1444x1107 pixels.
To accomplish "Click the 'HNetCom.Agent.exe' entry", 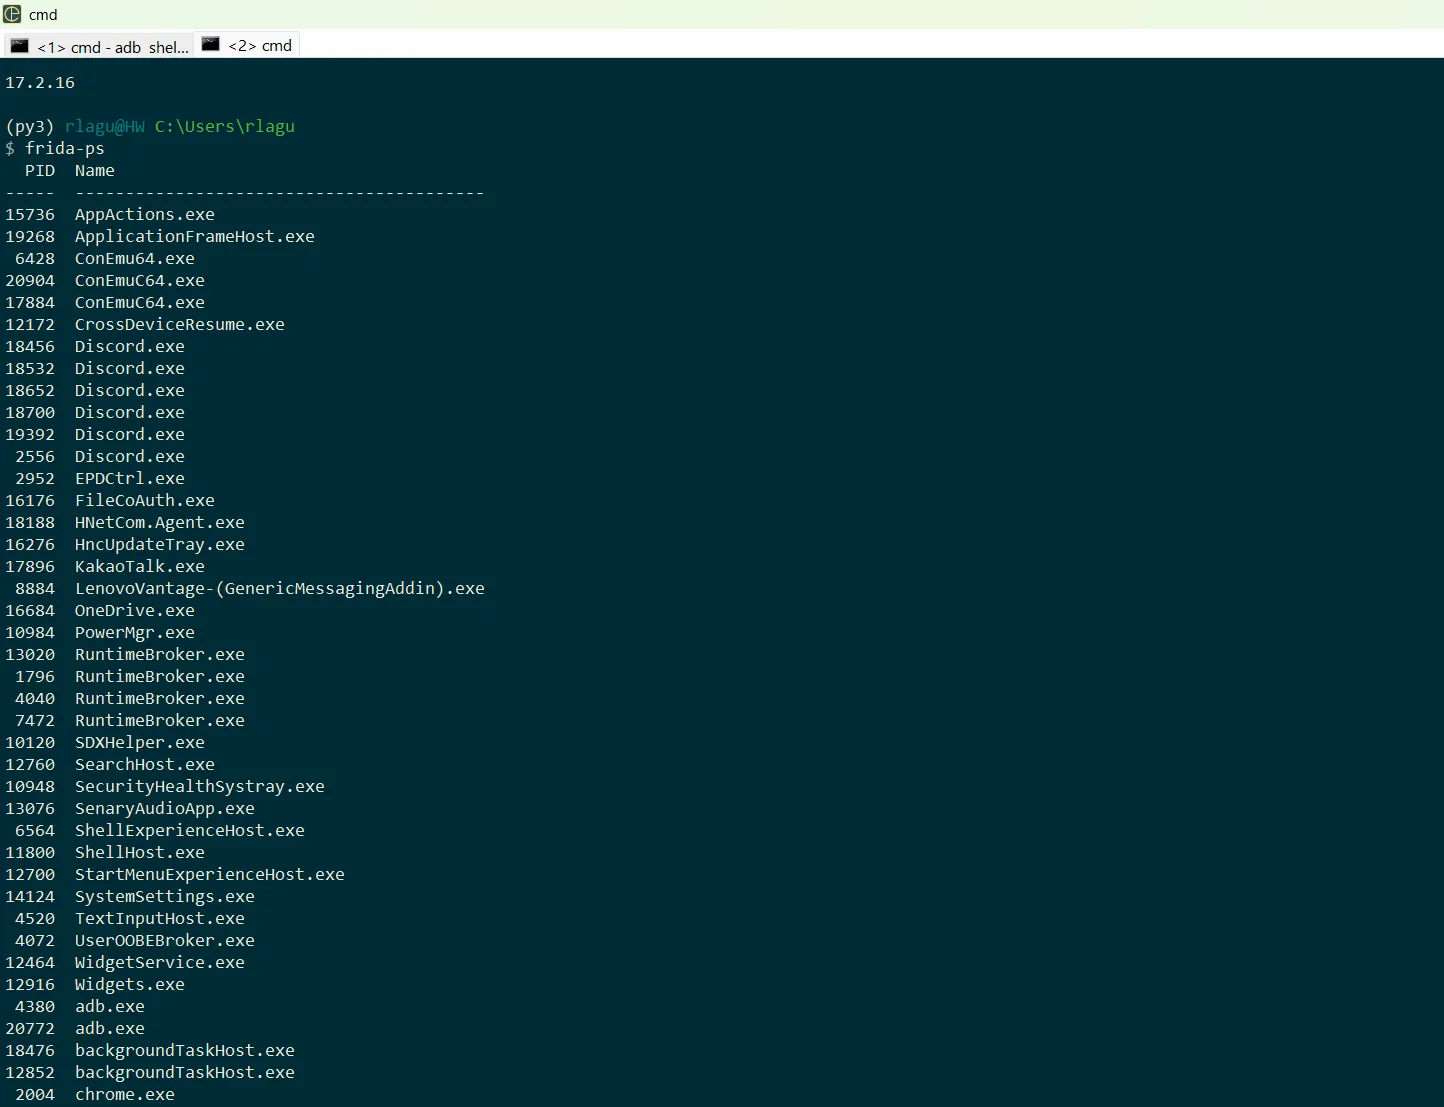I will tap(160, 522).
